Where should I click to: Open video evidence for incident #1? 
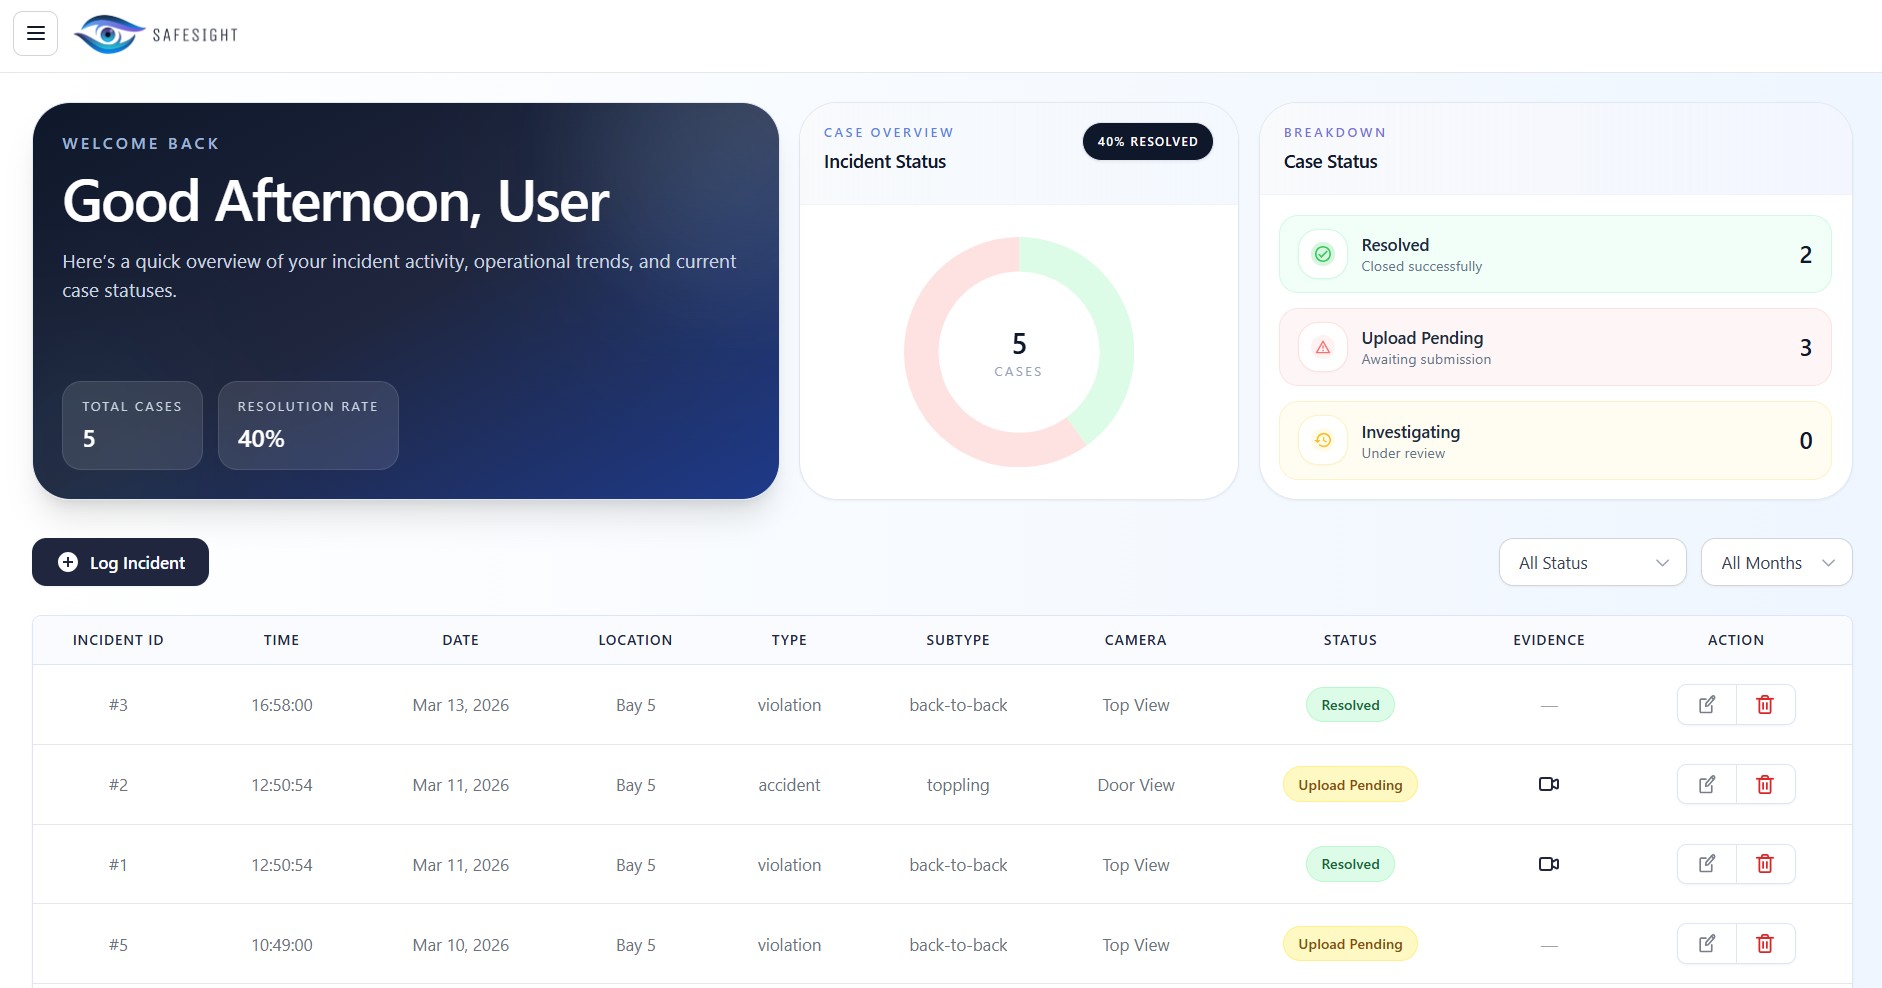click(1549, 864)
